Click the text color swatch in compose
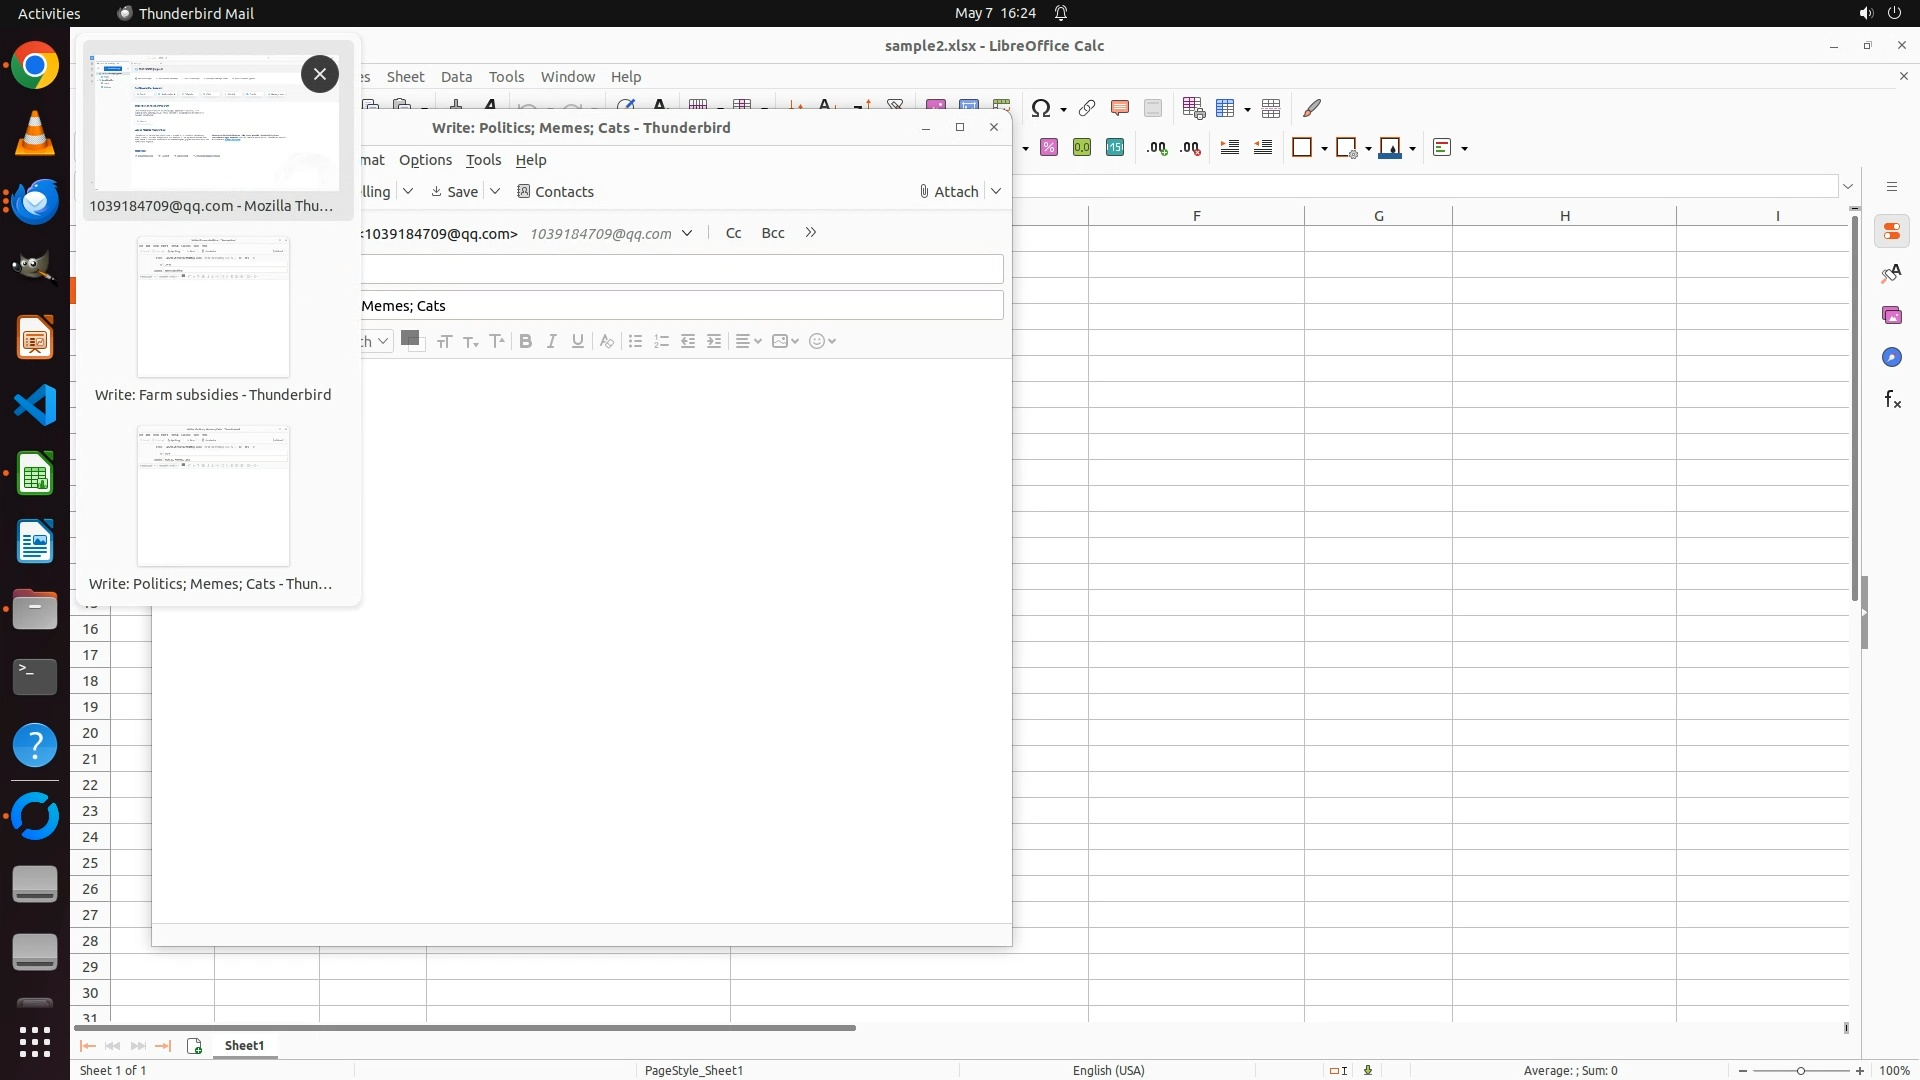 pyautogui.click(x=408, y=338)
